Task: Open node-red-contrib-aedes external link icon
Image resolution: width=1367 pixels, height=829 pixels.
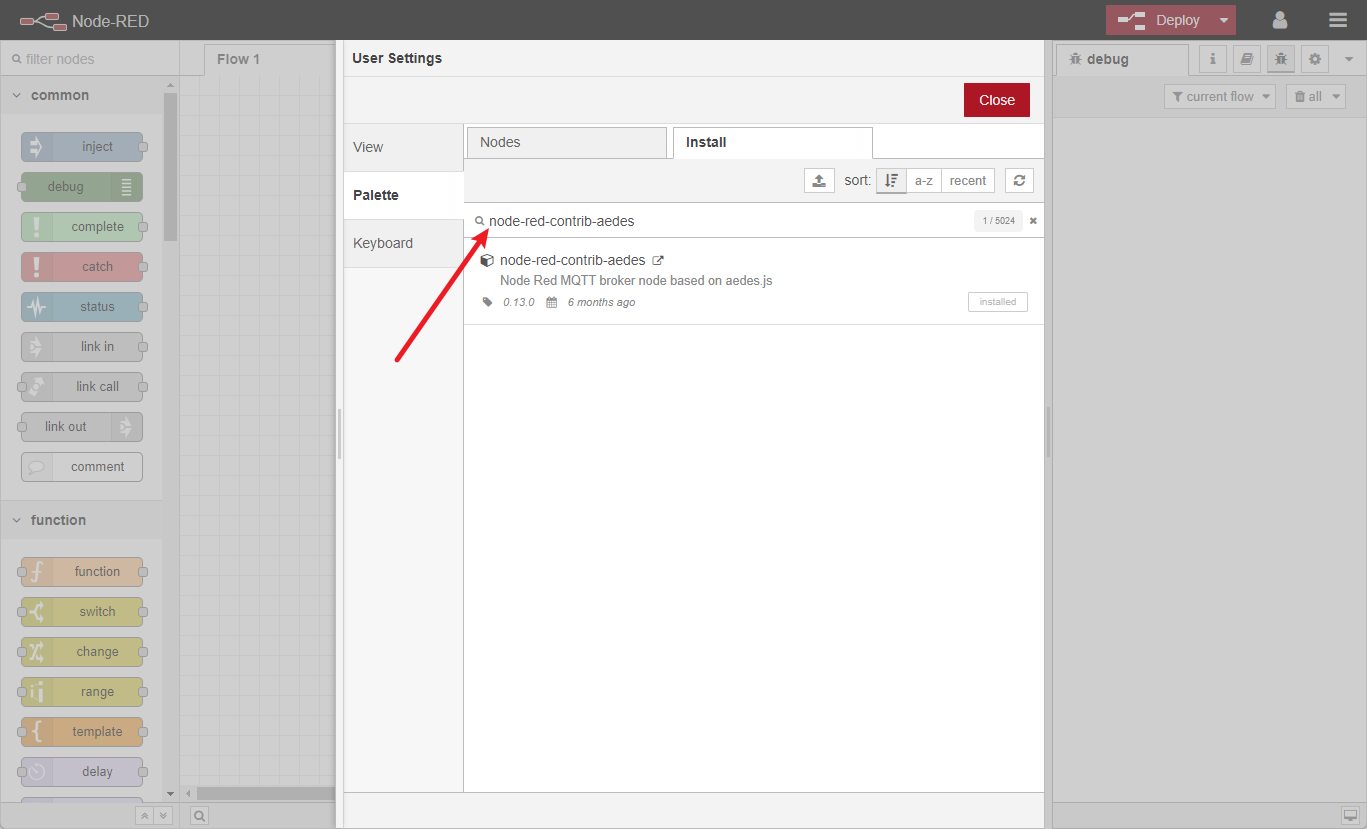Action: point(658,260)
